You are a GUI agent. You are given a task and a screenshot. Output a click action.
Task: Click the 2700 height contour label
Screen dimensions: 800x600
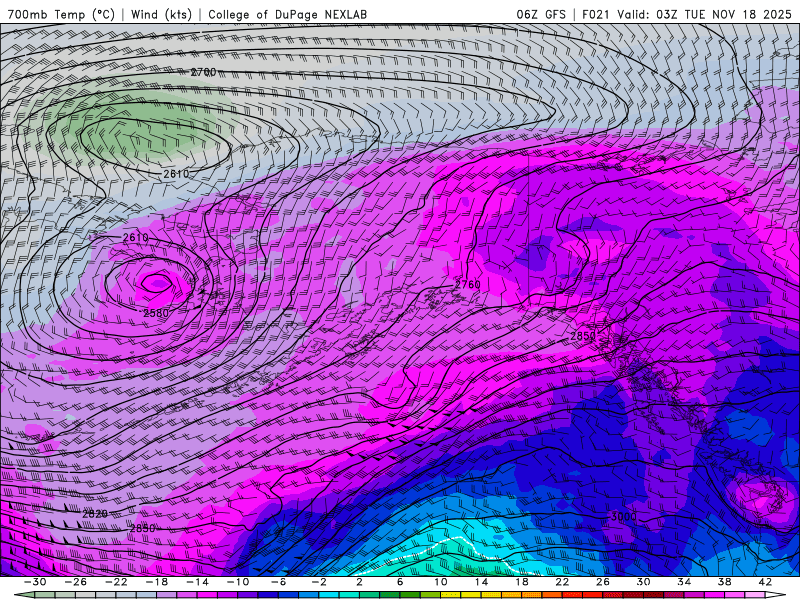coord(204,72)
